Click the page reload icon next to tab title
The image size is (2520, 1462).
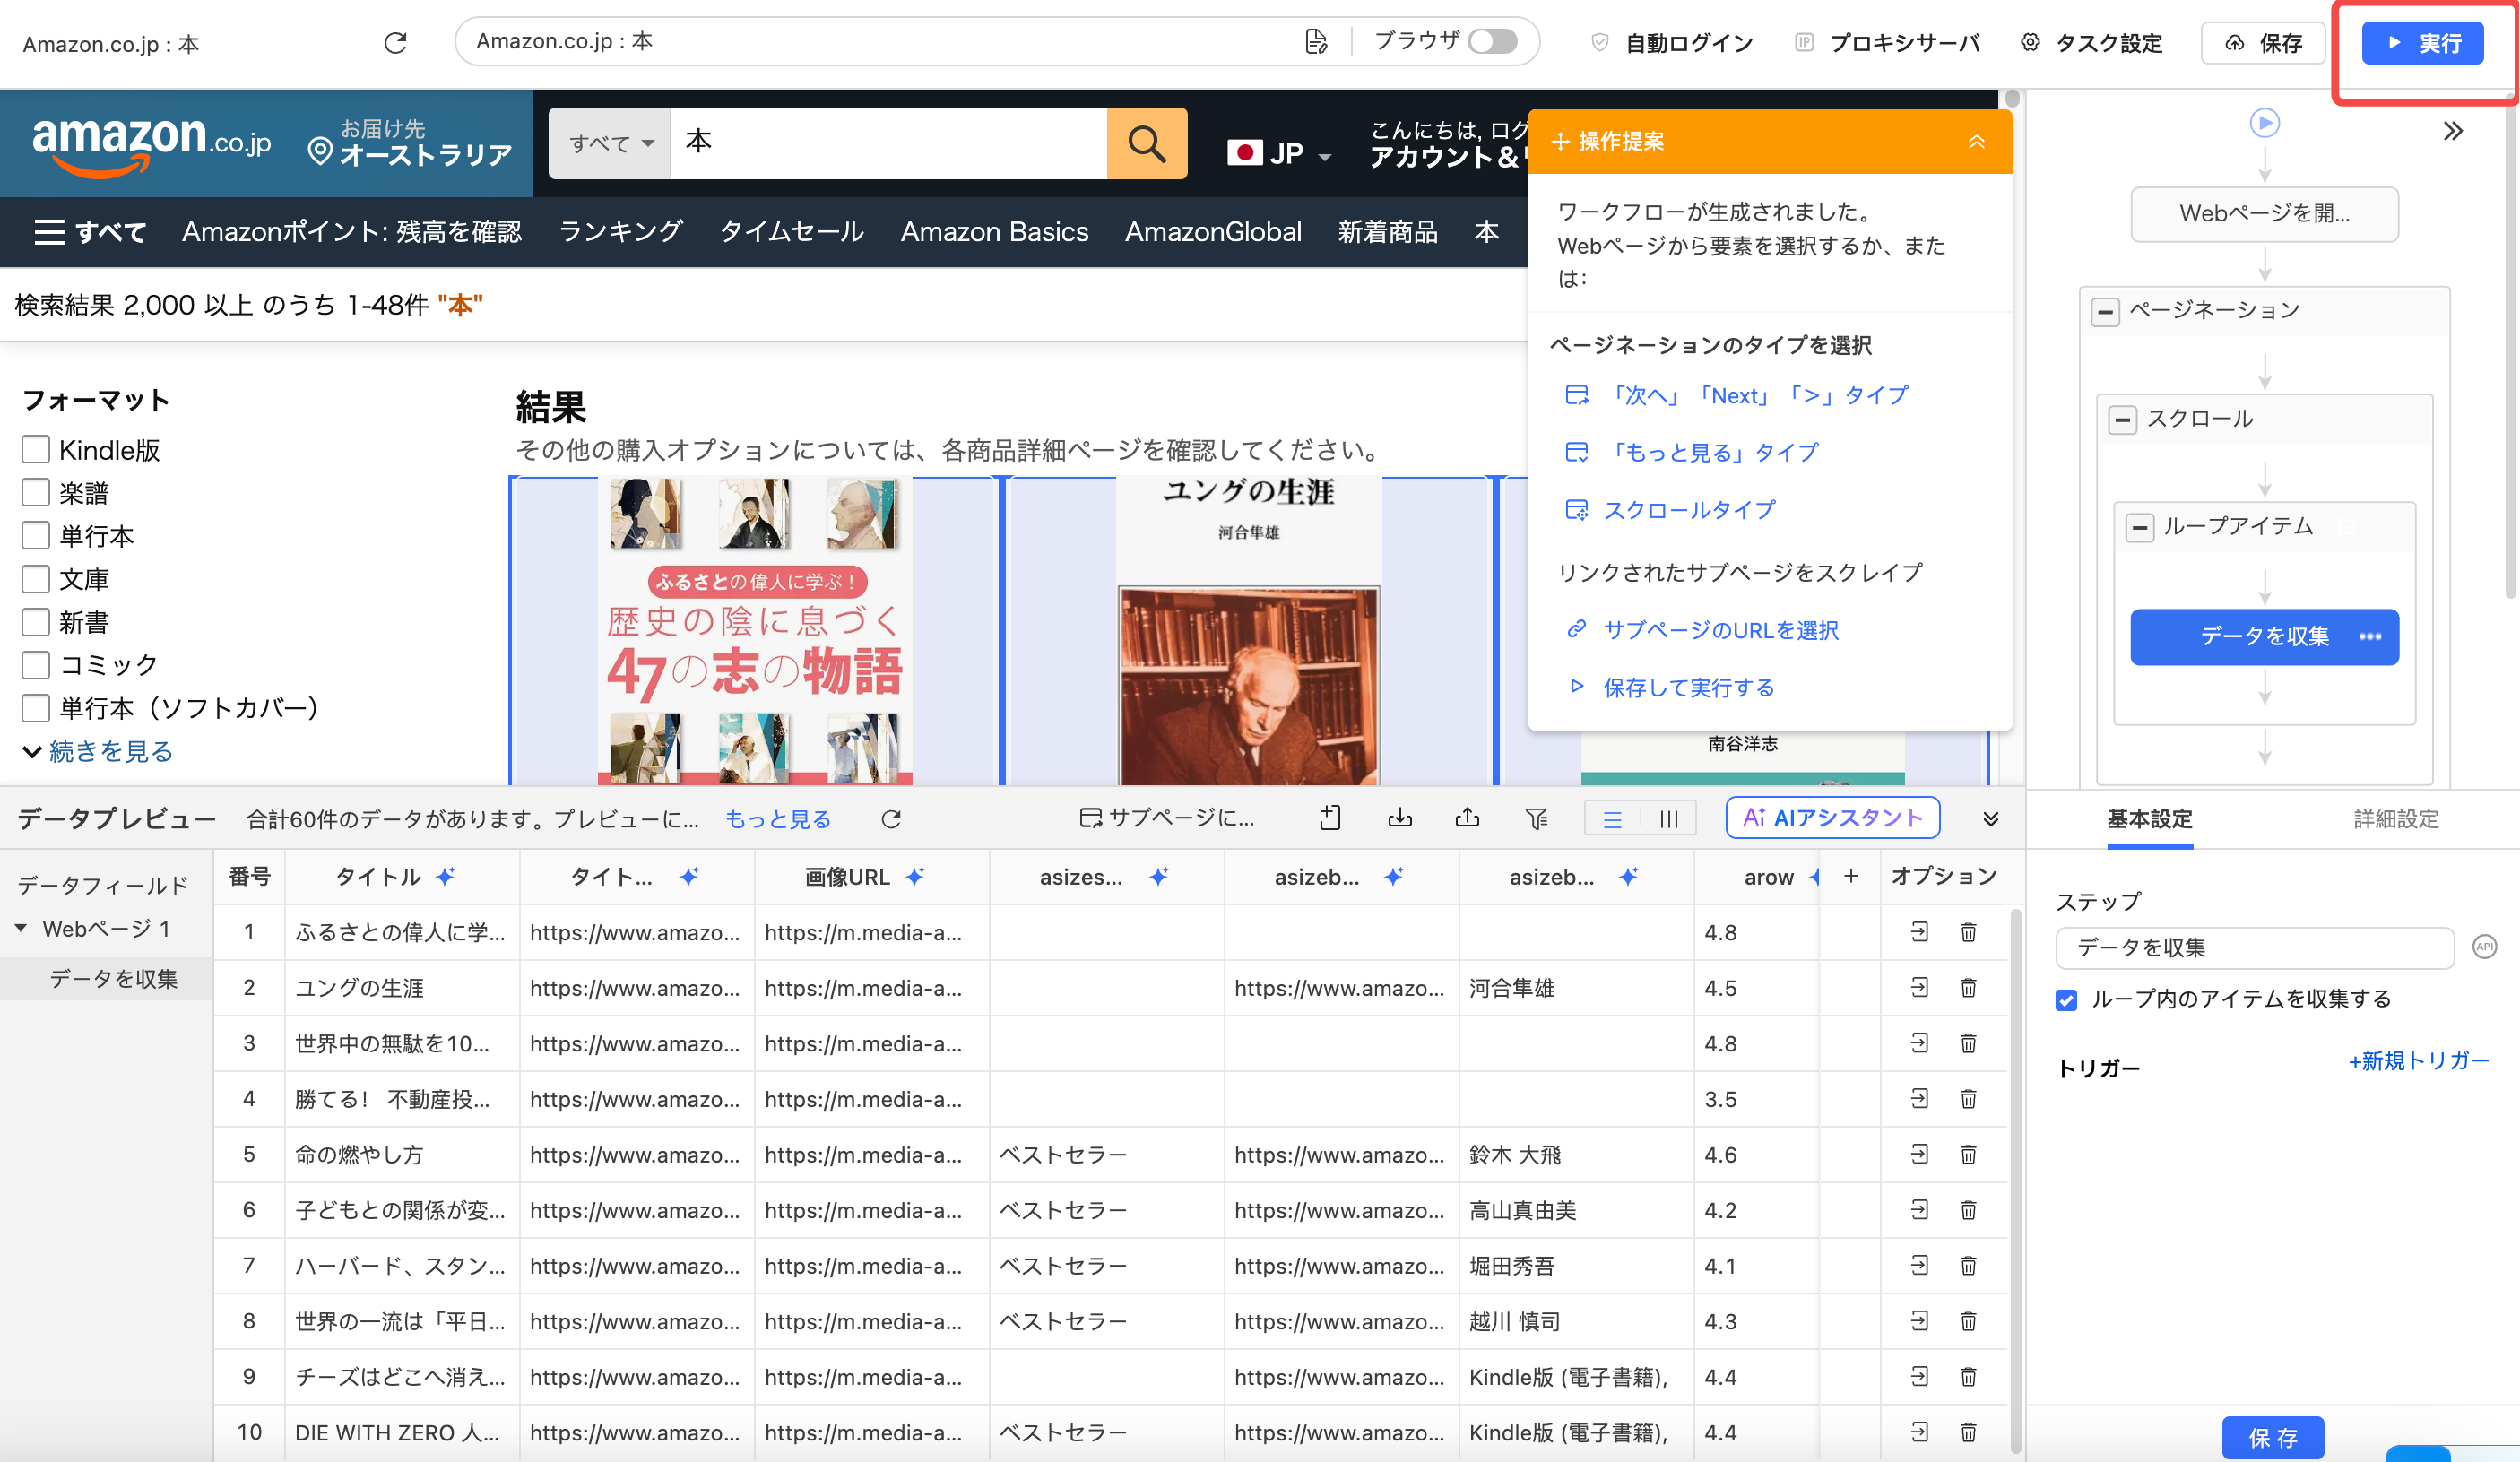[395, 43]
